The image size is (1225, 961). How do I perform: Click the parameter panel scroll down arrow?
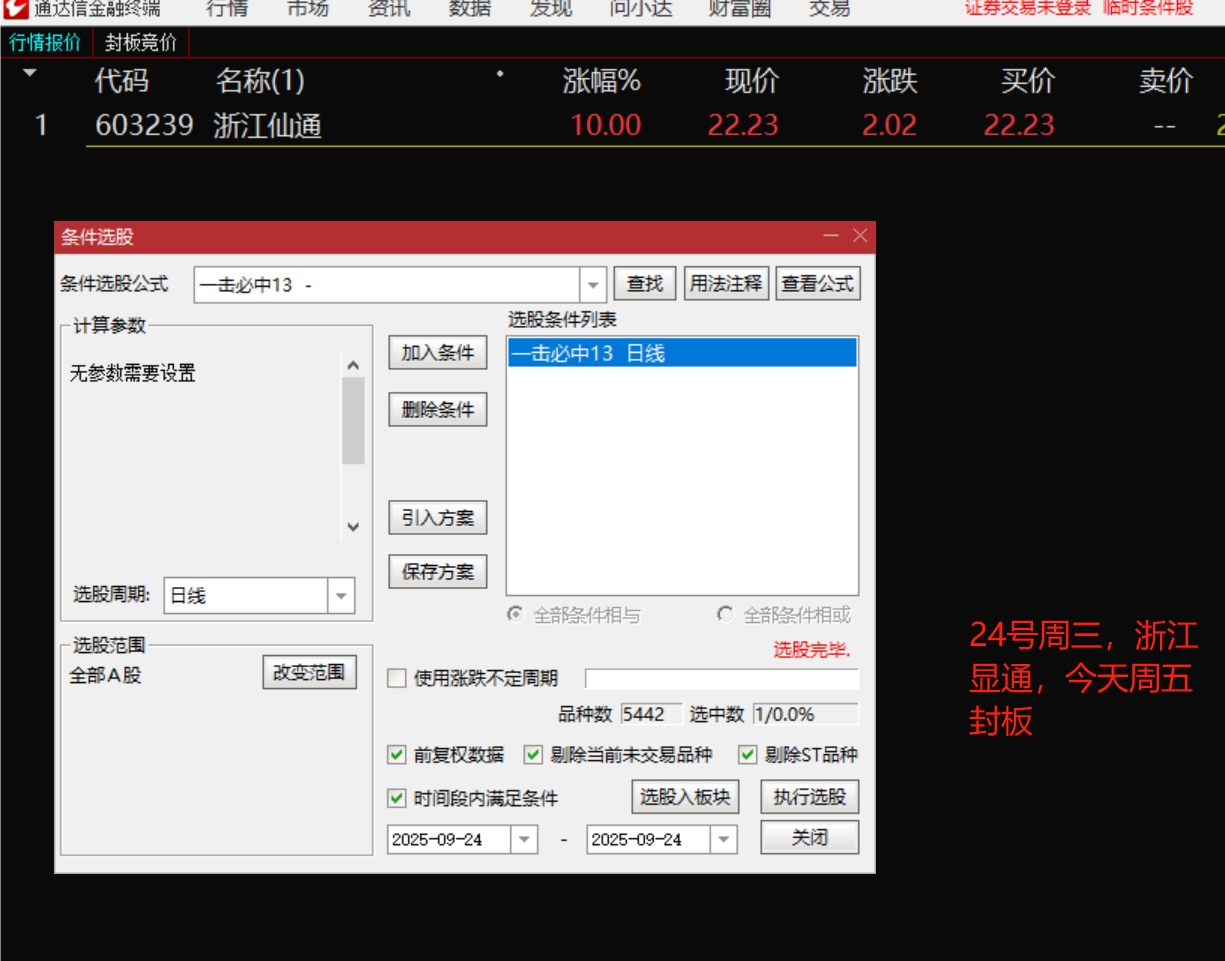[x=353, y=527]
